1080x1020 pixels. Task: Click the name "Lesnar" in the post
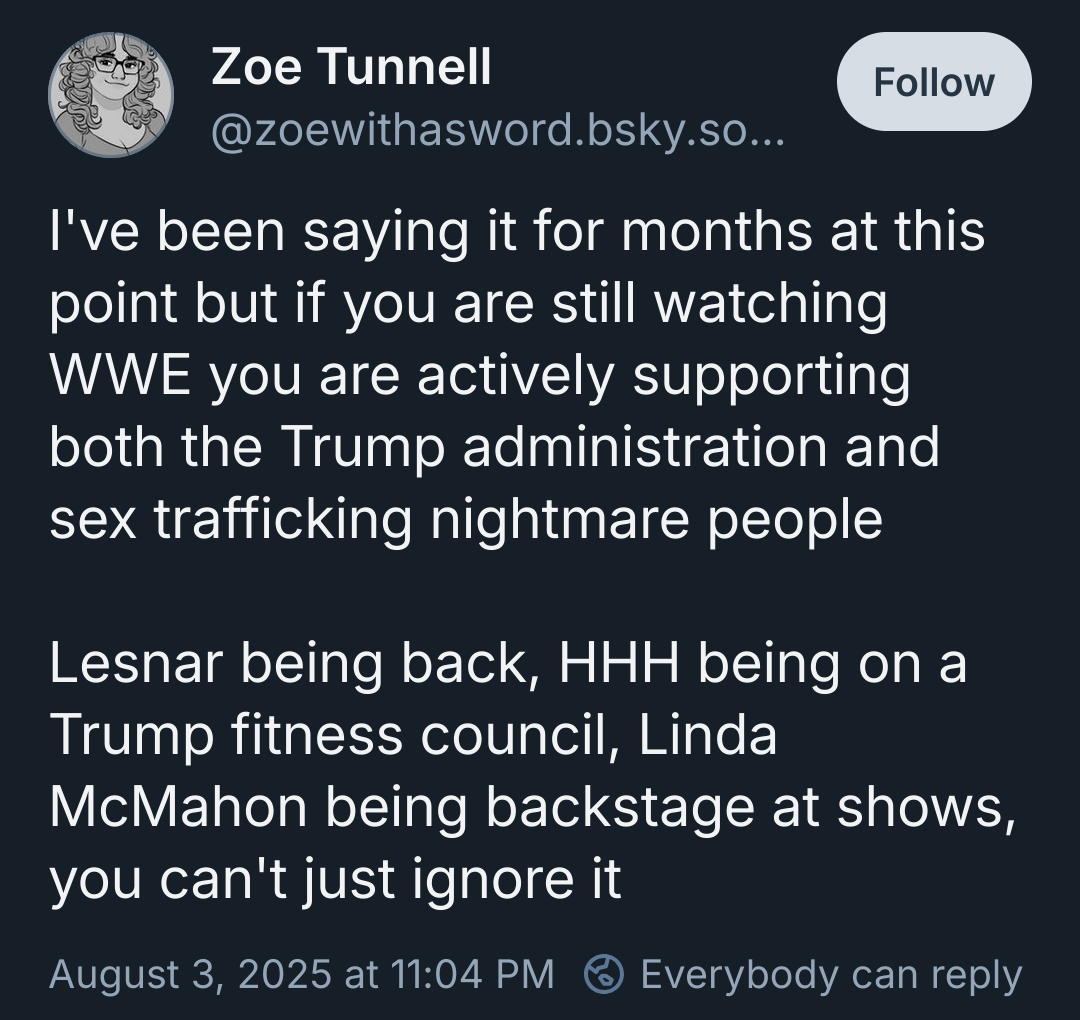(136, 663)
